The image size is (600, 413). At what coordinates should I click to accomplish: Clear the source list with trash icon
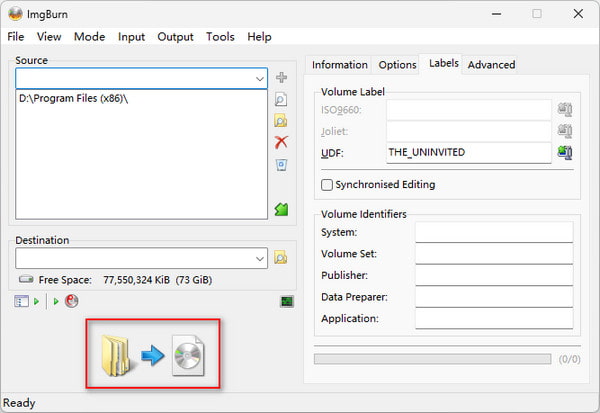(x=281, y=164)
